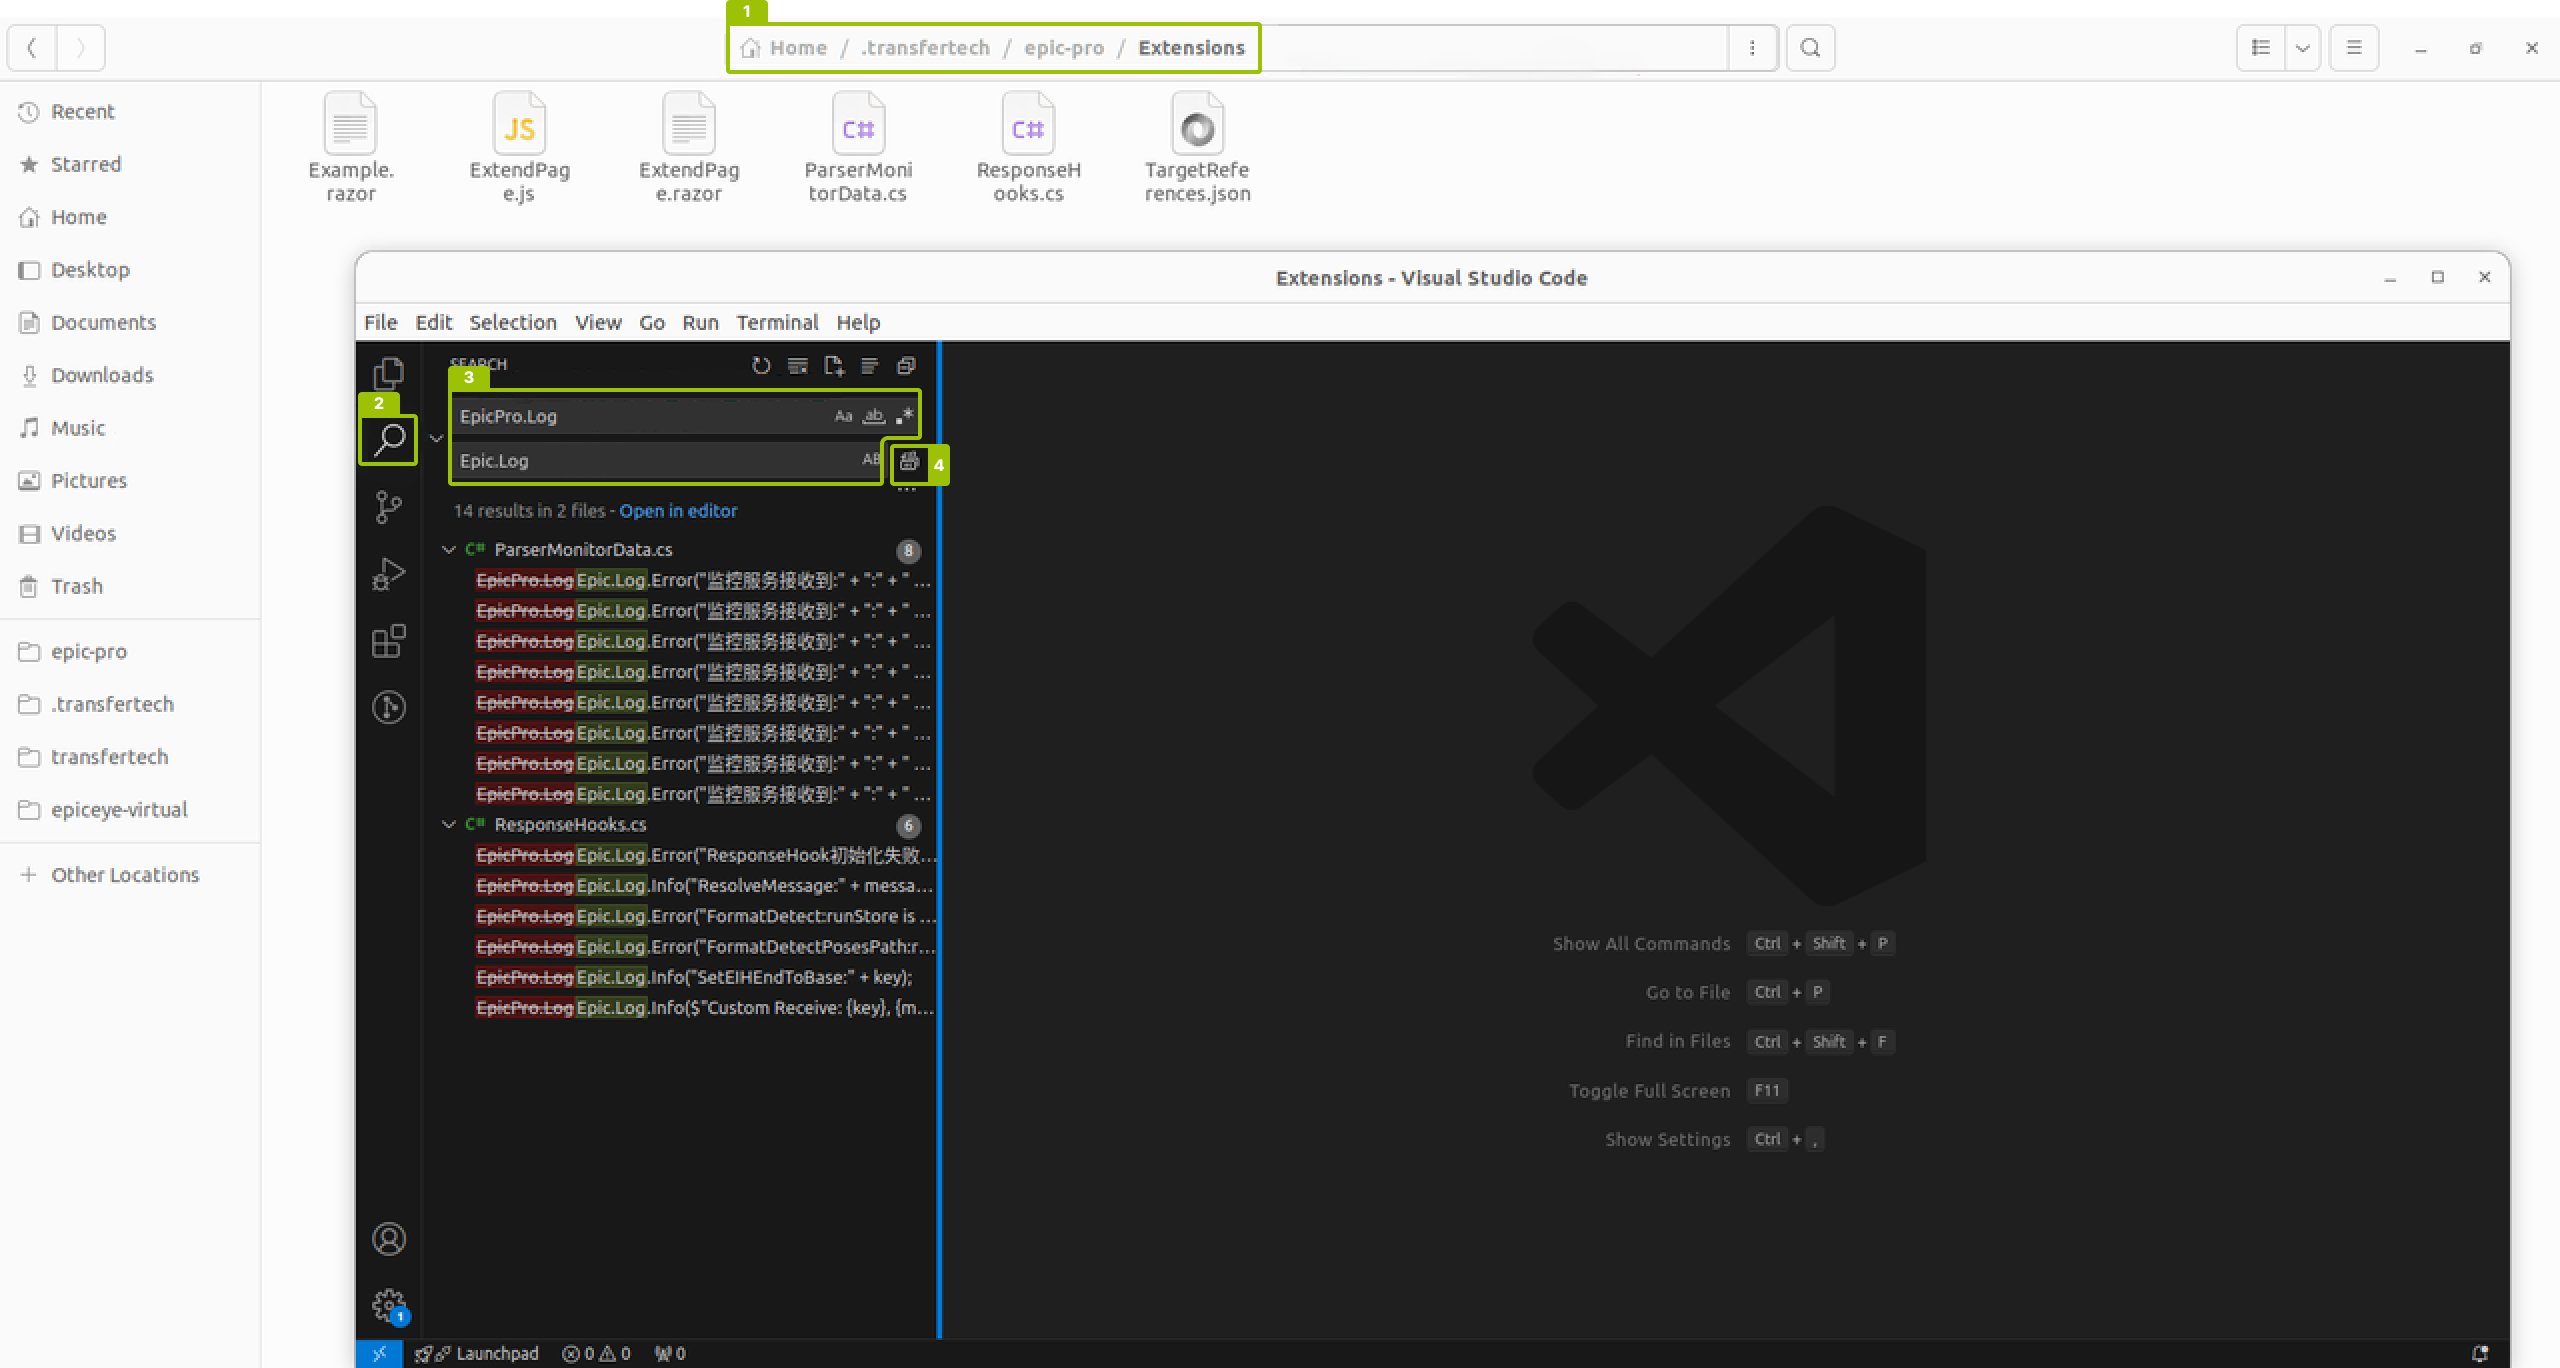
Task: Open the Manage gear icon in VS Code
Action: (x=388, y=1305)
